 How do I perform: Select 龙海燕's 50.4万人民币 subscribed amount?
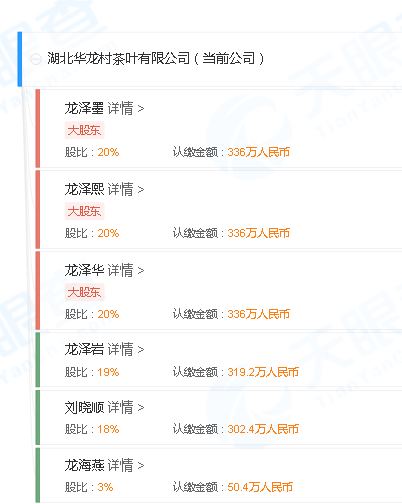coord(260,487)
